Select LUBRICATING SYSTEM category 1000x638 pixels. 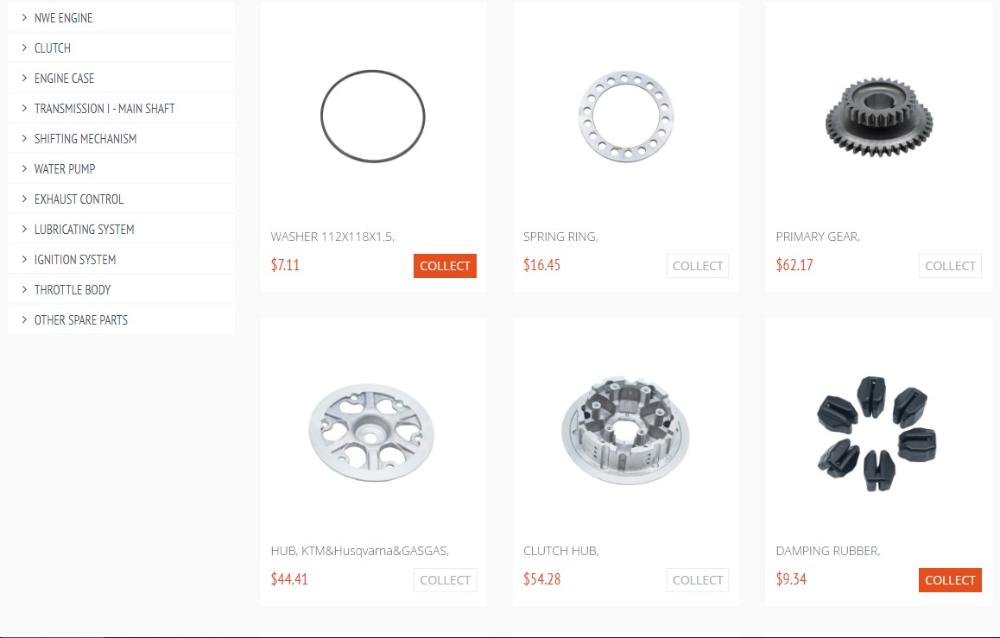[84, 229]
